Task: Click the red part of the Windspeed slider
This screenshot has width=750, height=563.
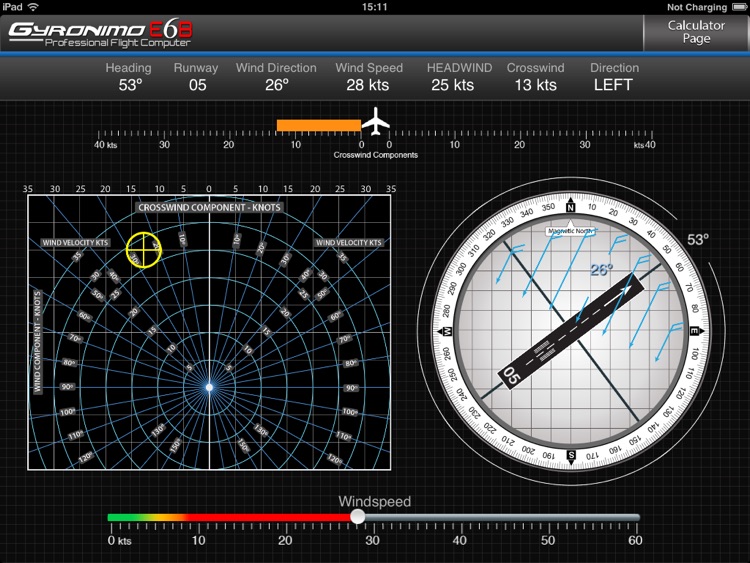Action: (x=270, y=517)
